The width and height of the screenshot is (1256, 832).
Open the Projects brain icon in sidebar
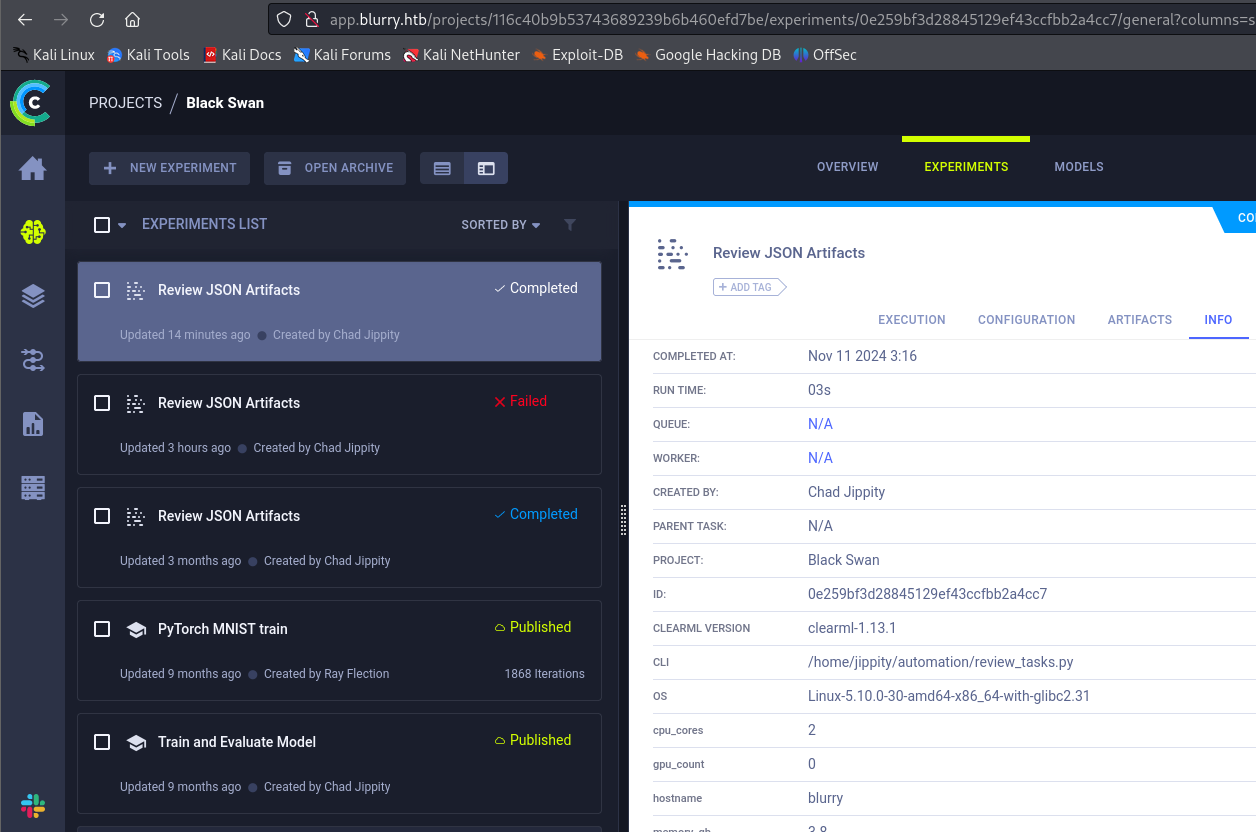(33, 232)
